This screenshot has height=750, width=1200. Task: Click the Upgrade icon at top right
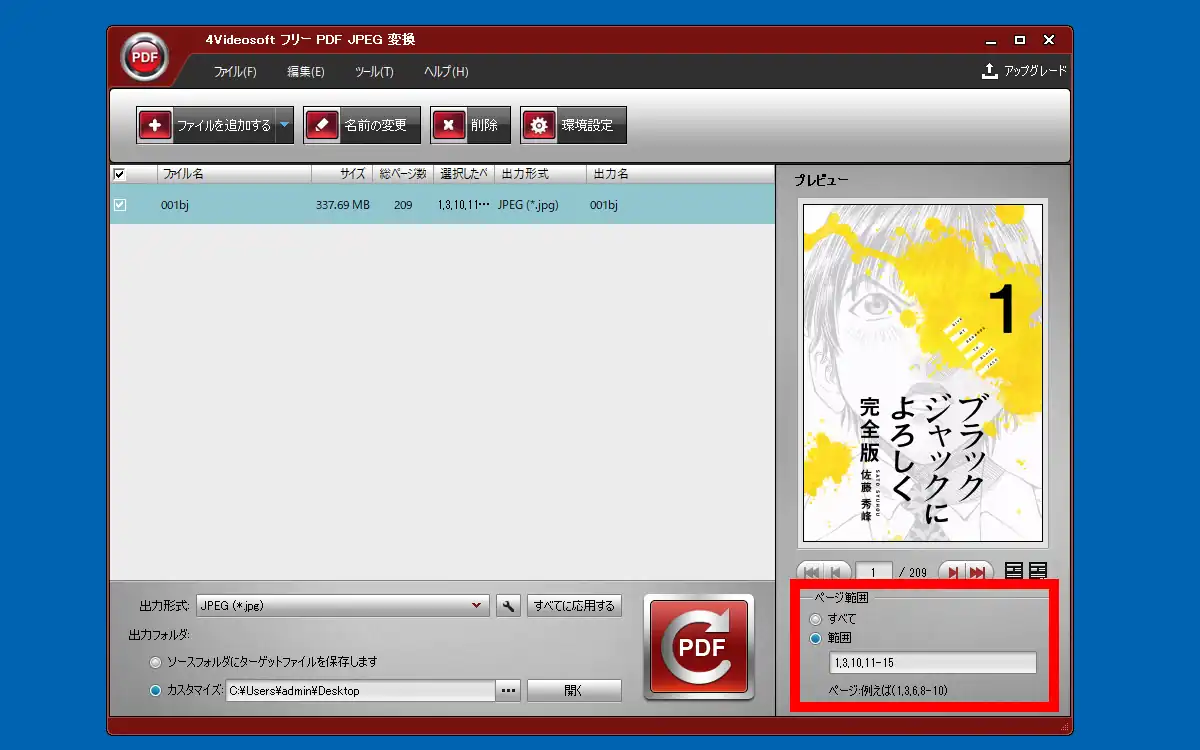coord(990,71)
